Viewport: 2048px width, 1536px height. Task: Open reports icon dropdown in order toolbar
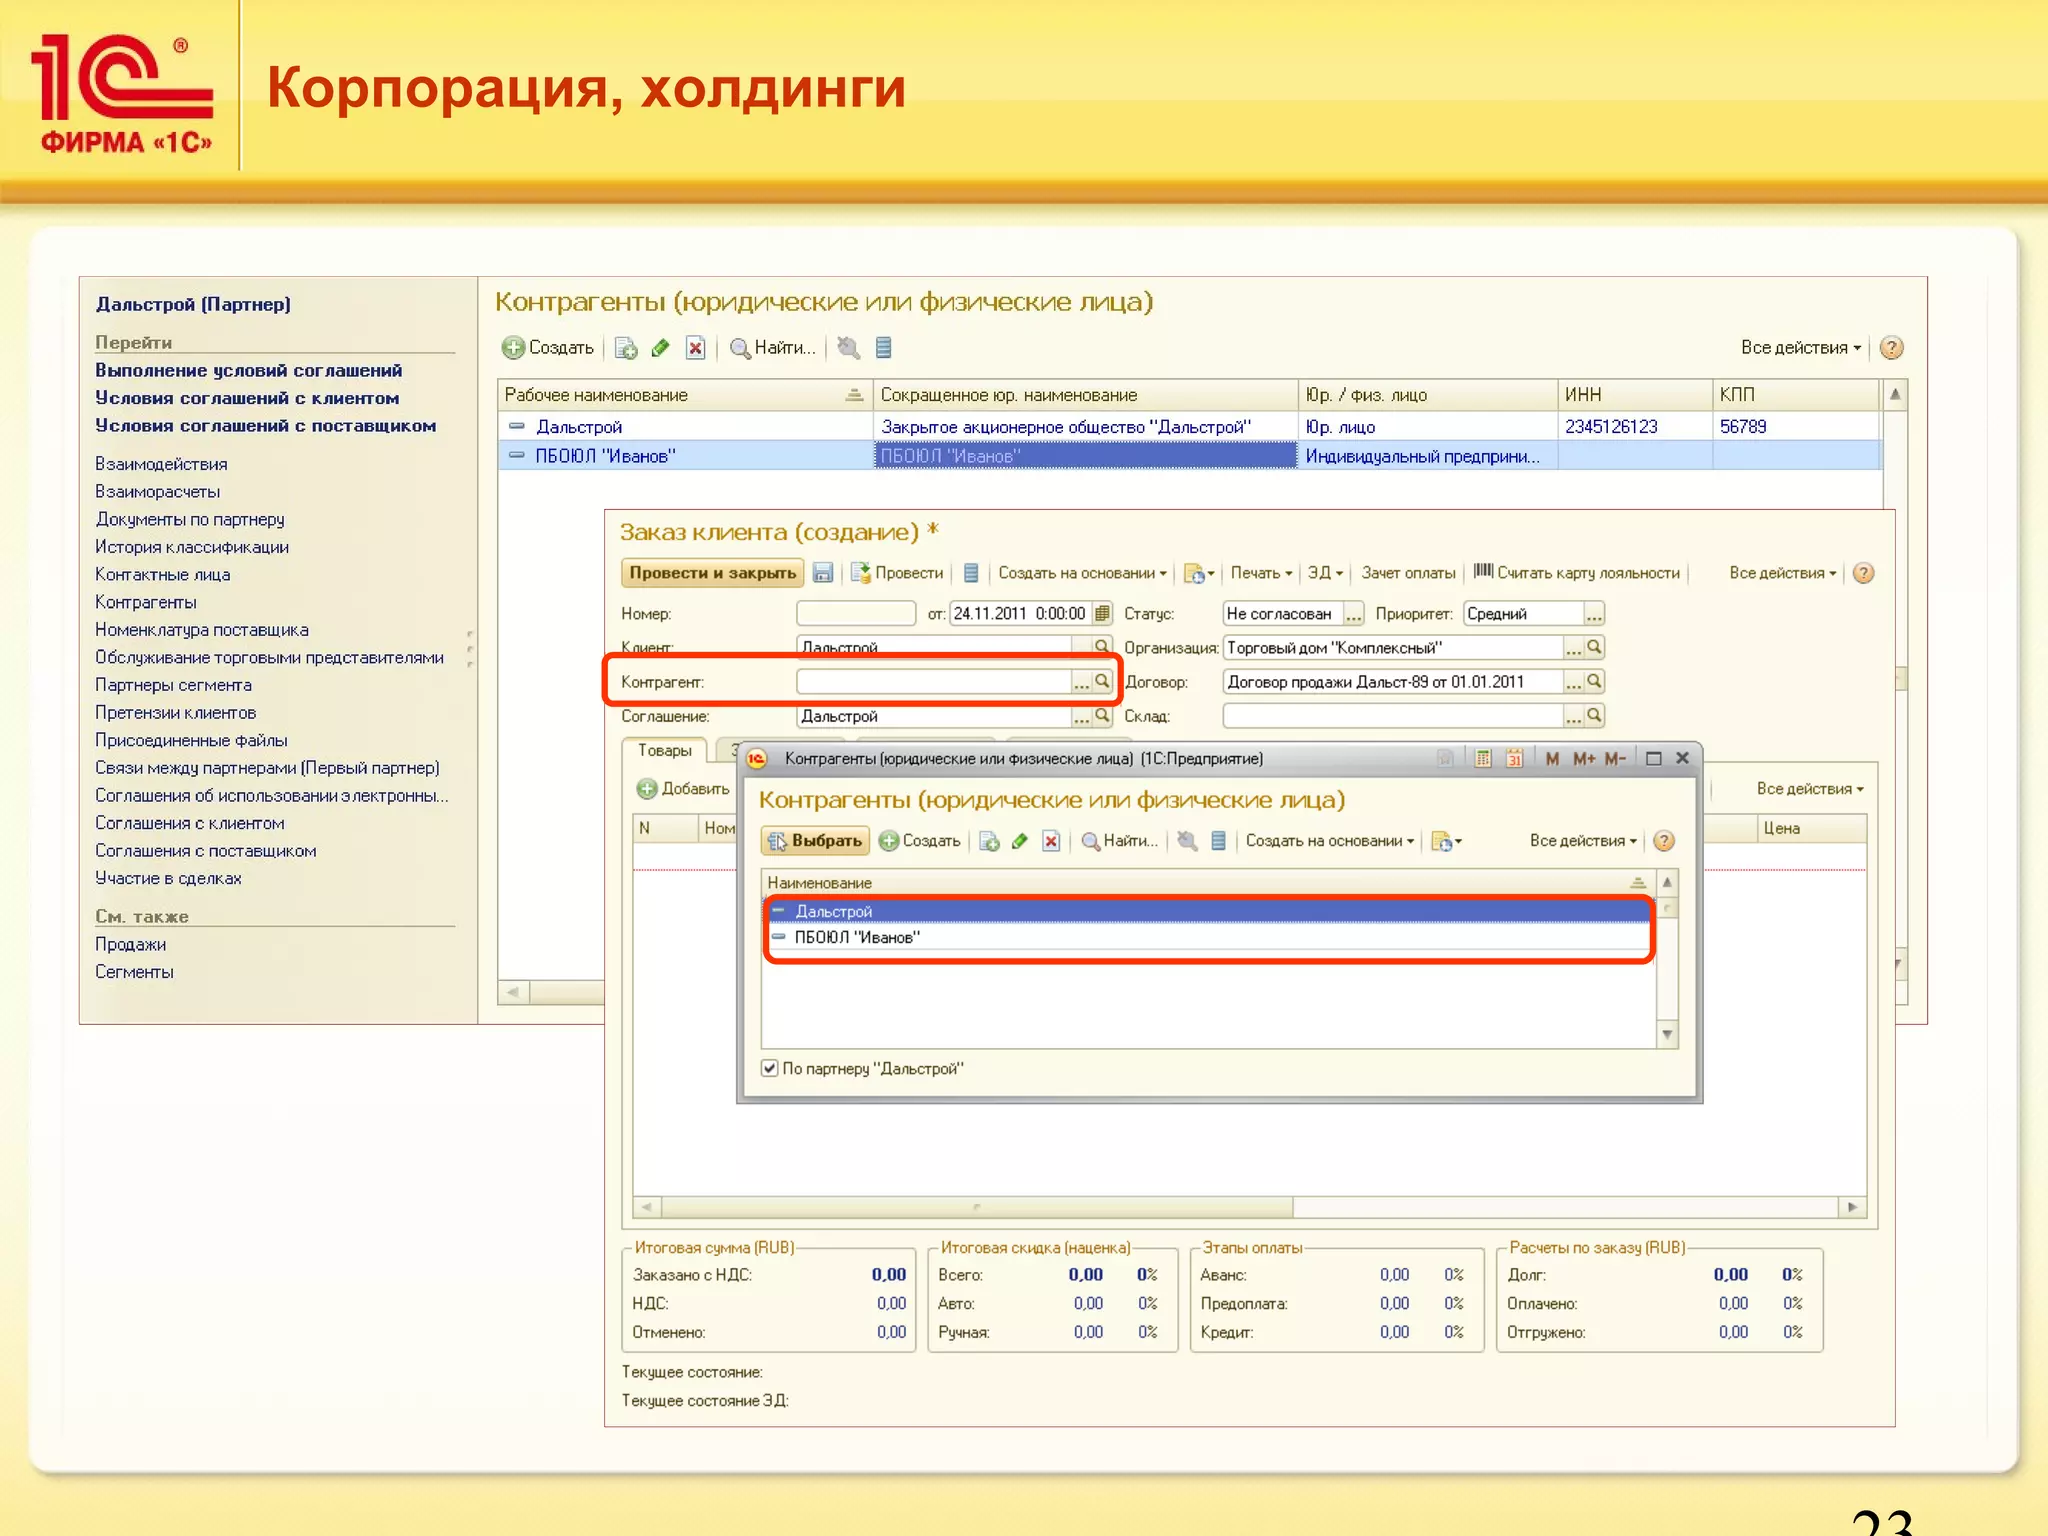point(1198,573)
